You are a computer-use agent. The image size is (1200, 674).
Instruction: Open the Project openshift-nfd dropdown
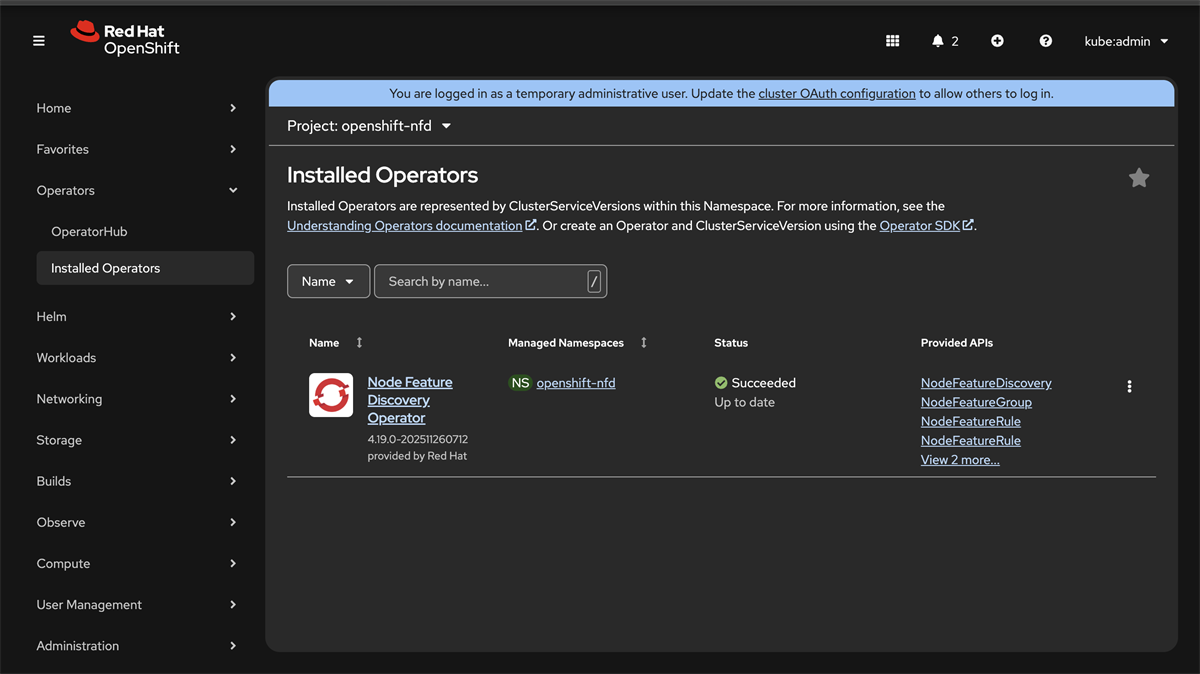pyautogui.click(x=369, y=126)
